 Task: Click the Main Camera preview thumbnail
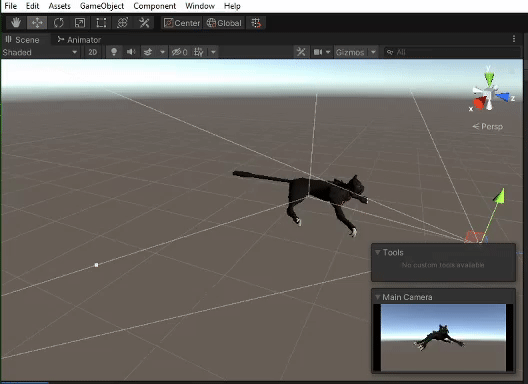[x=443, y=338]
